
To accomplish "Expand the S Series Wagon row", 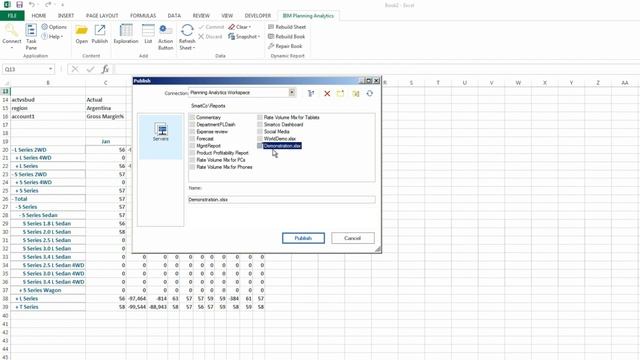I will [21, 290].
